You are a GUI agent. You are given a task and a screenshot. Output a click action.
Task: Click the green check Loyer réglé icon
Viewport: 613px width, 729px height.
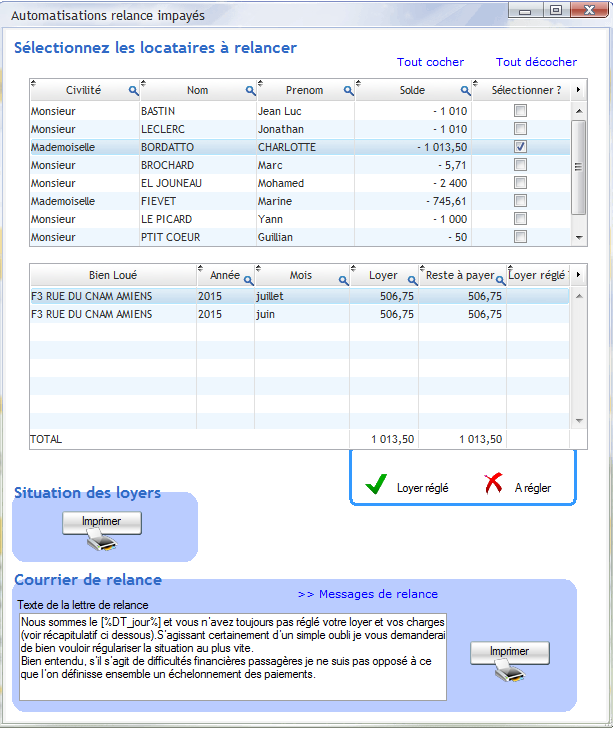pos(376,484)
